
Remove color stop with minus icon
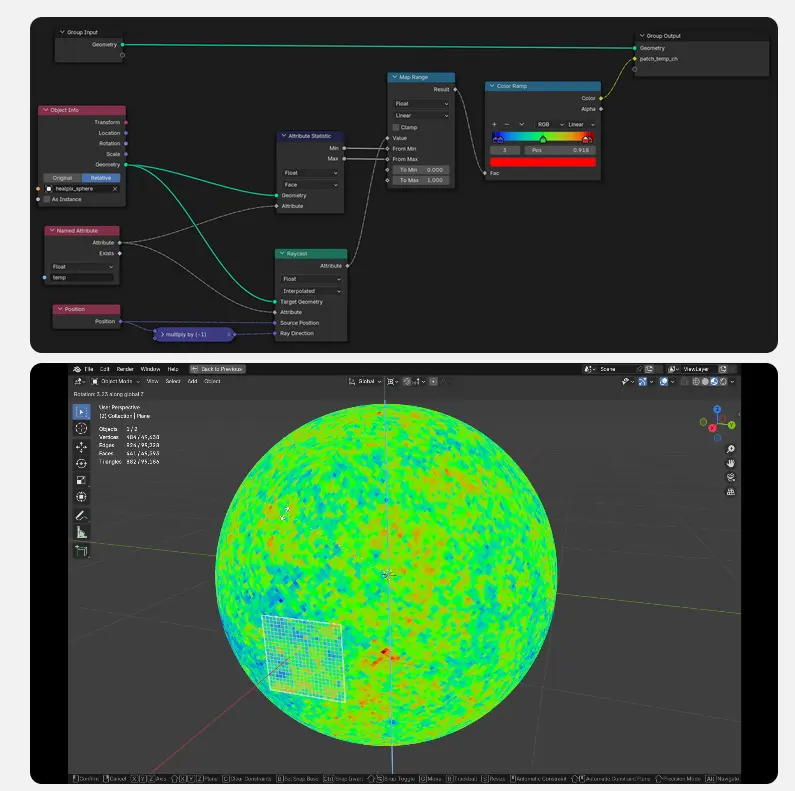point(508,124)
